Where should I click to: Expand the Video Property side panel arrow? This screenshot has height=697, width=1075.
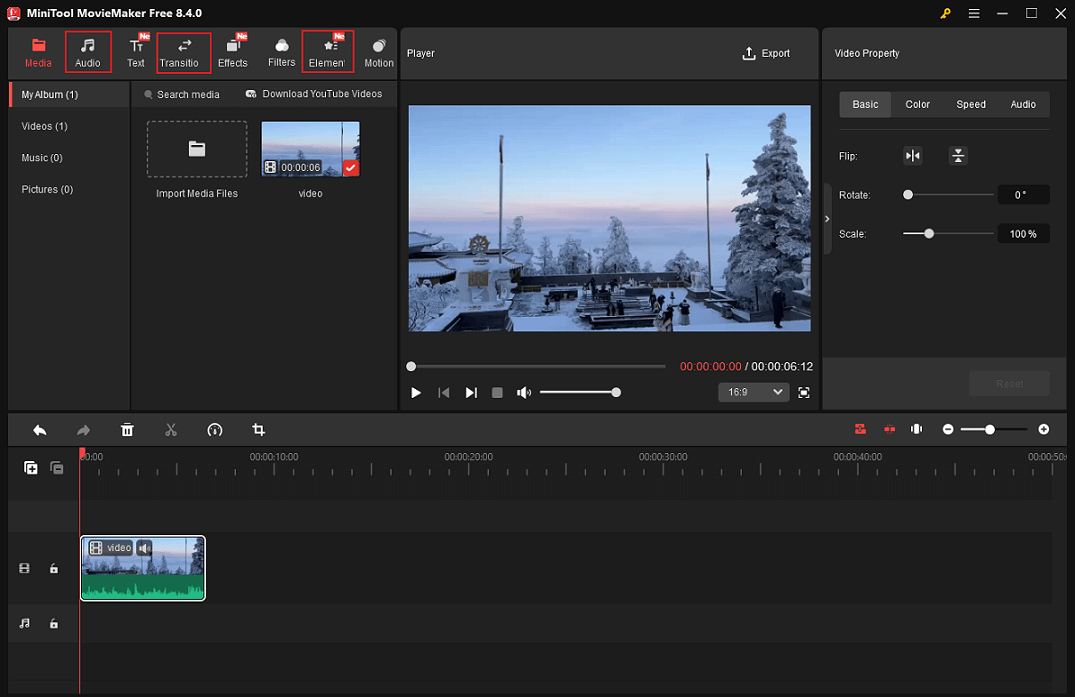pyautogui.click(x=826, y=218)
